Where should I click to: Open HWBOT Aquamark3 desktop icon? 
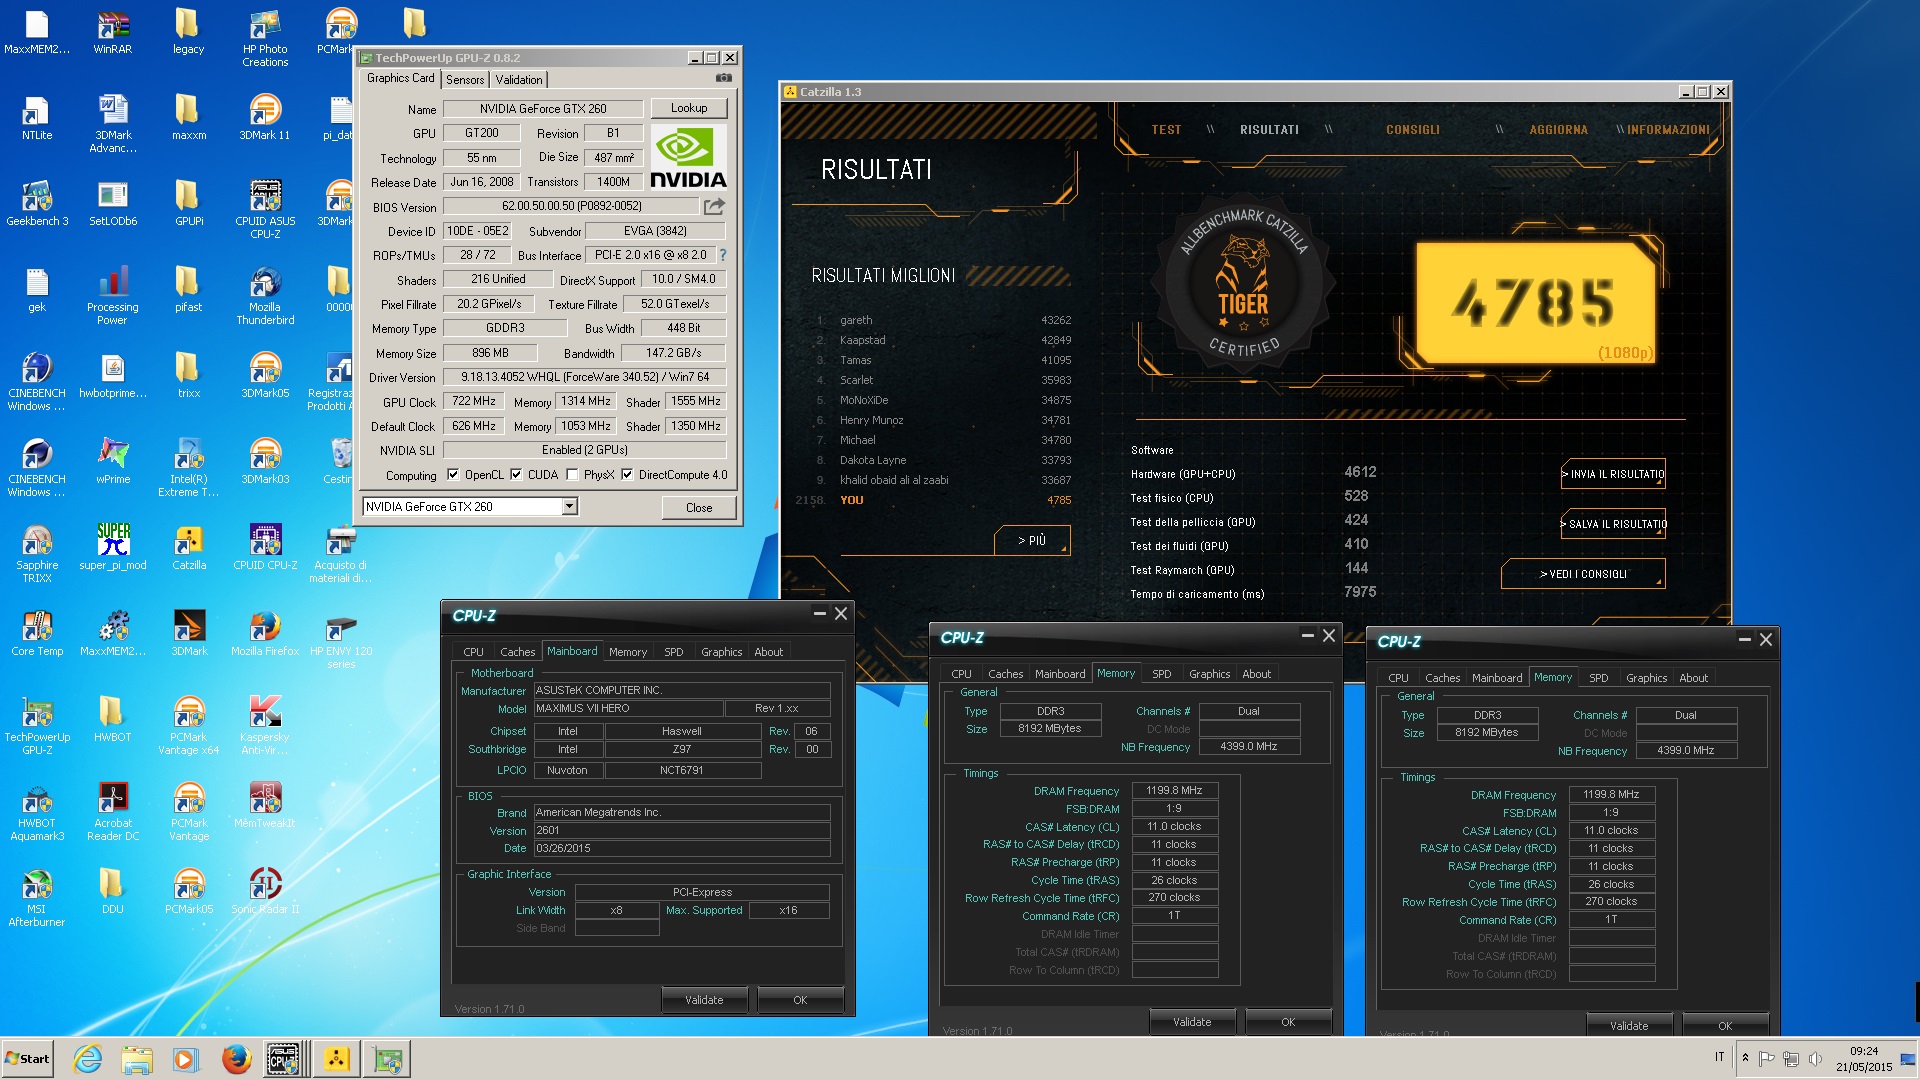click(37, 812)
